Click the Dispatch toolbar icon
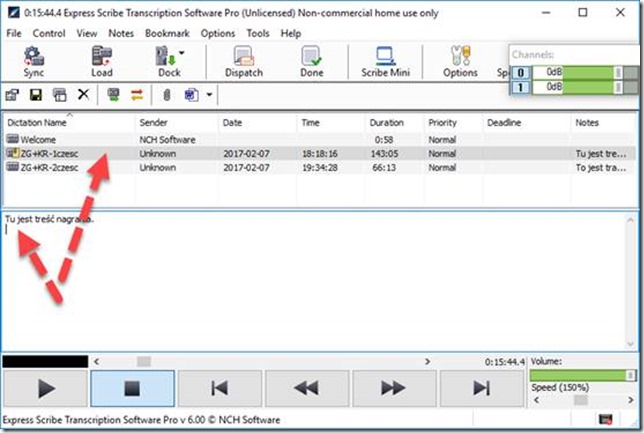Viewport: 644px width, 433px height. pos(244,62)
